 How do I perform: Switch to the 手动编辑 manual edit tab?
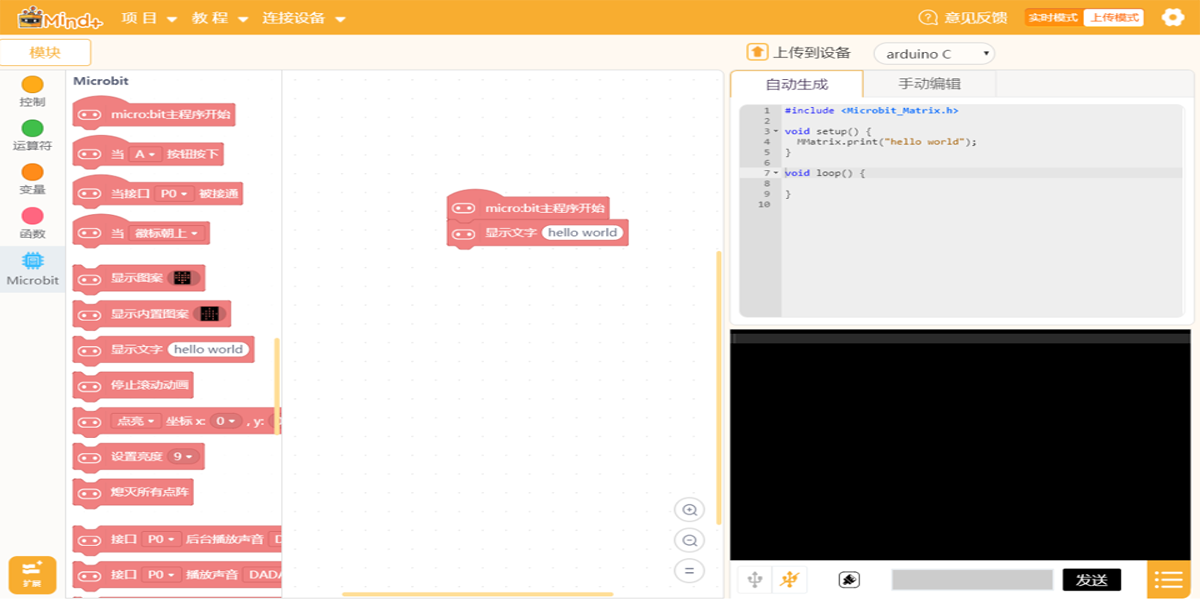click(931, 85)
